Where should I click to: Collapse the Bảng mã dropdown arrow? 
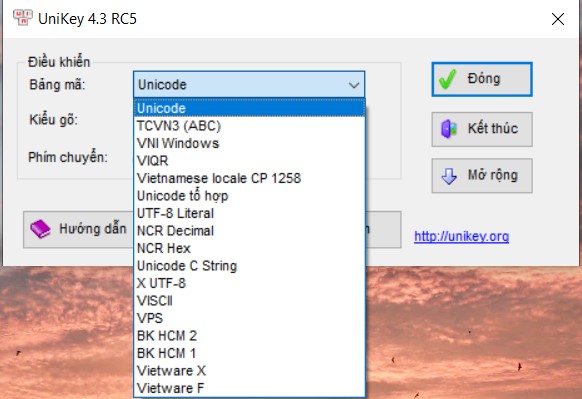(354, 85)
